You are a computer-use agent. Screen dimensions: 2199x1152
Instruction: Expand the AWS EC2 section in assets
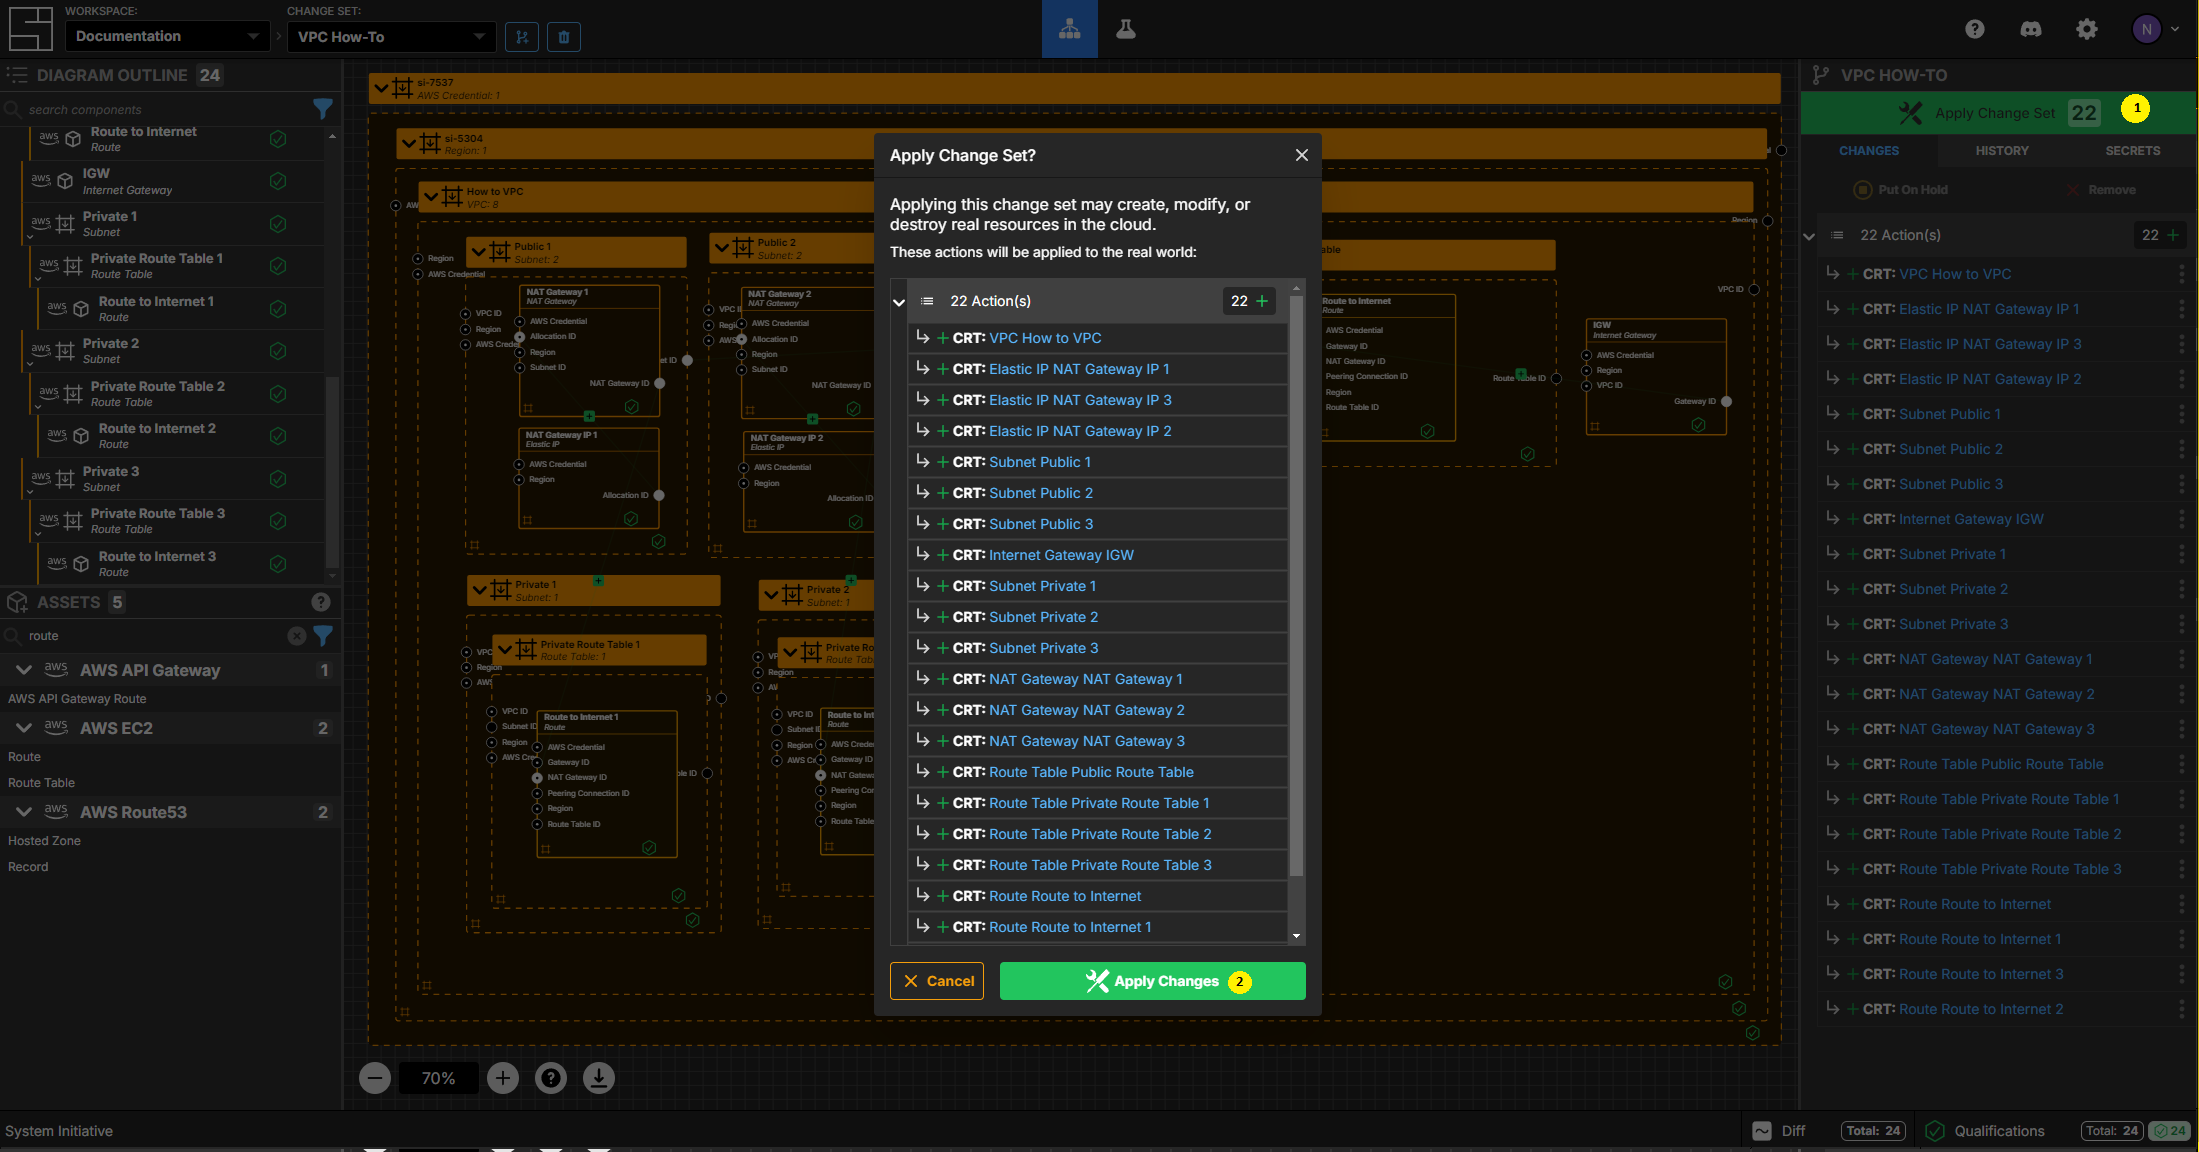point(25,727)
